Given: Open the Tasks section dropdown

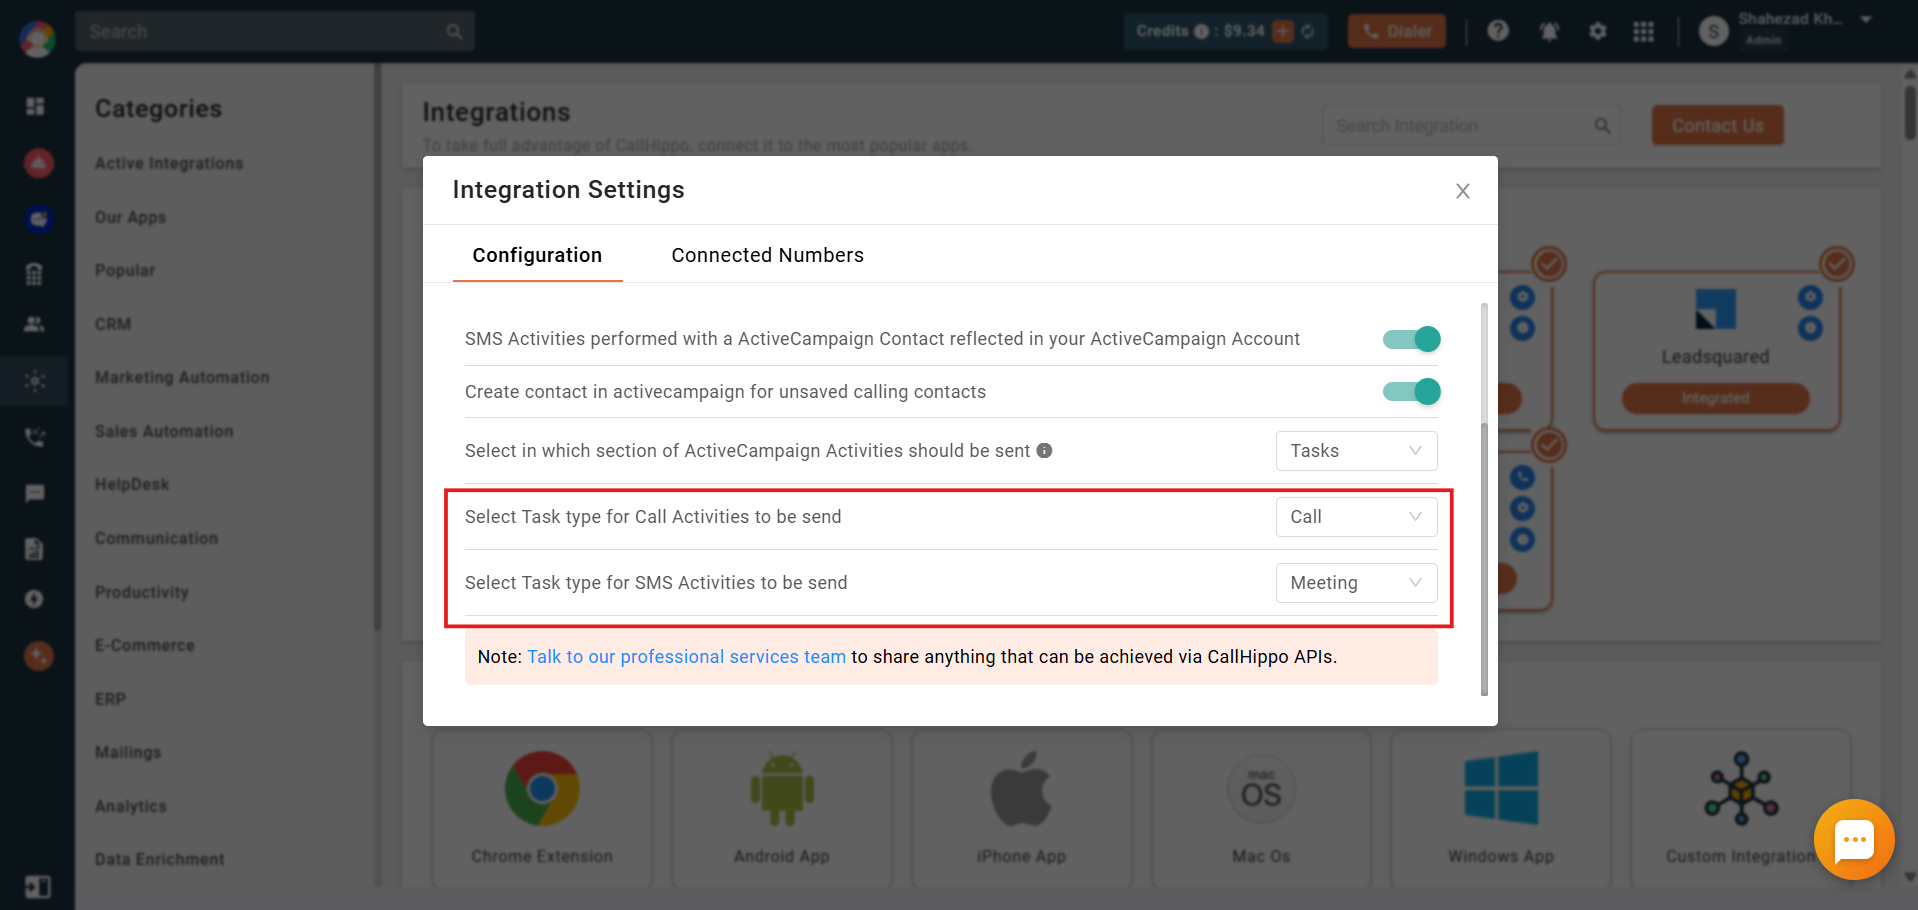Looking at the screenshot, I should point(1356,451).
